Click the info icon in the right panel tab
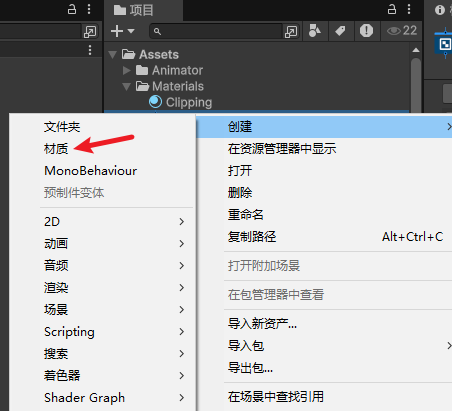The width and height of the screenshot is (452, 411). click(x=440, y=10)
